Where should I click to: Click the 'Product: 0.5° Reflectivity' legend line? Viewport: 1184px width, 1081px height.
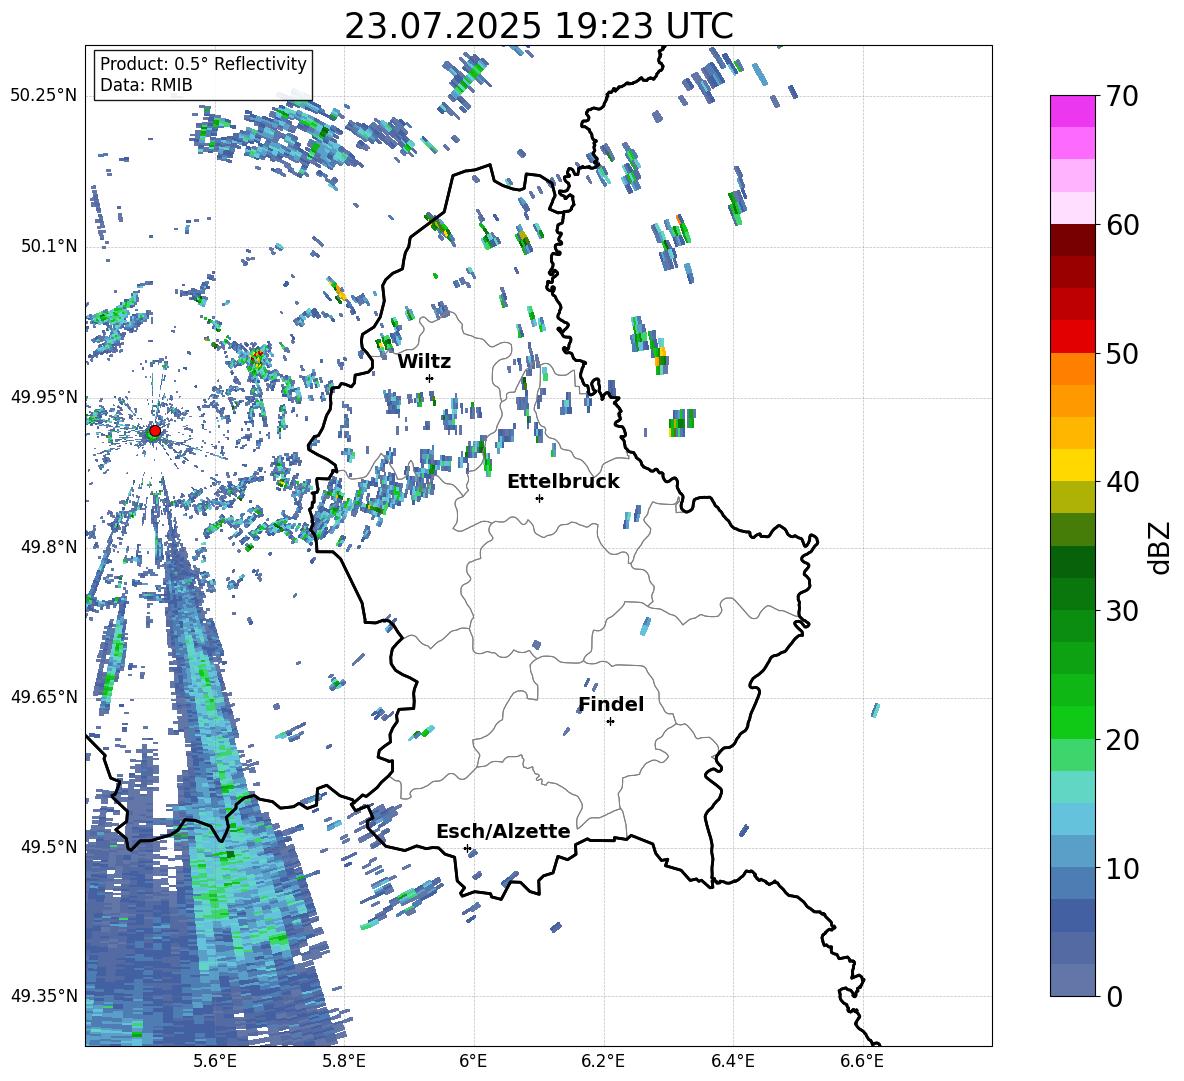(203, 63)
